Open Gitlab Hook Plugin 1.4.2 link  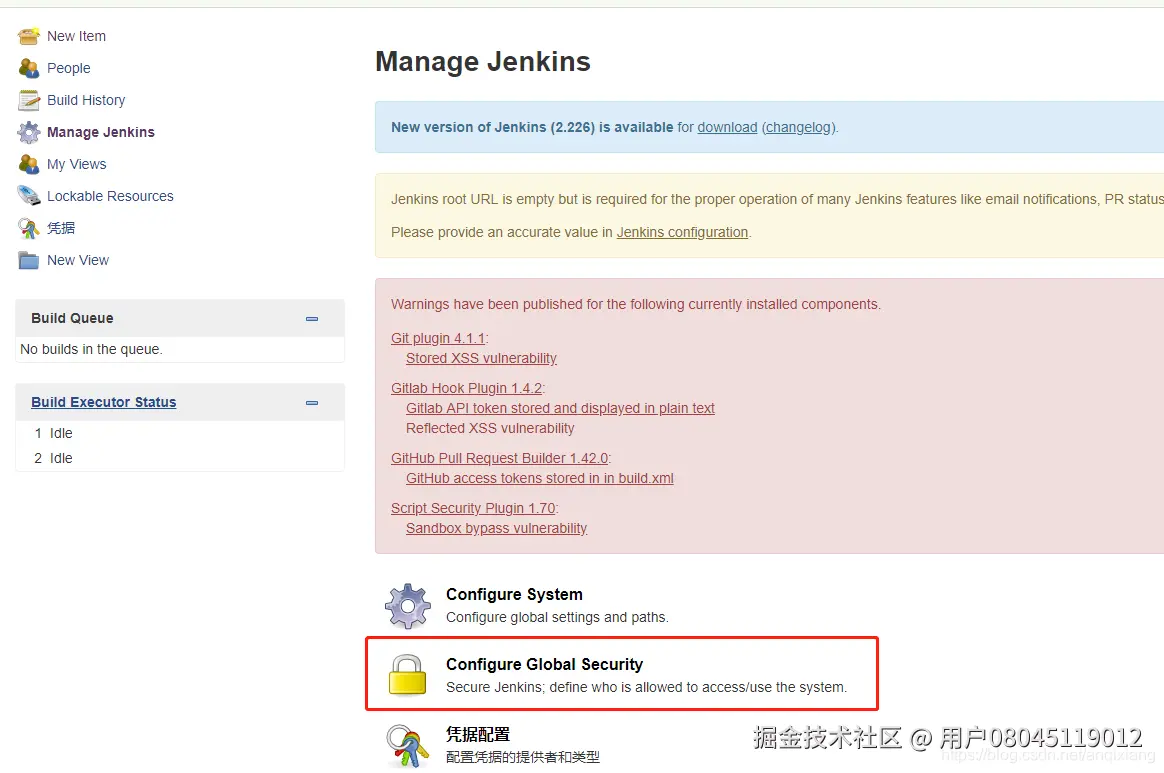(x=467, y=388)
